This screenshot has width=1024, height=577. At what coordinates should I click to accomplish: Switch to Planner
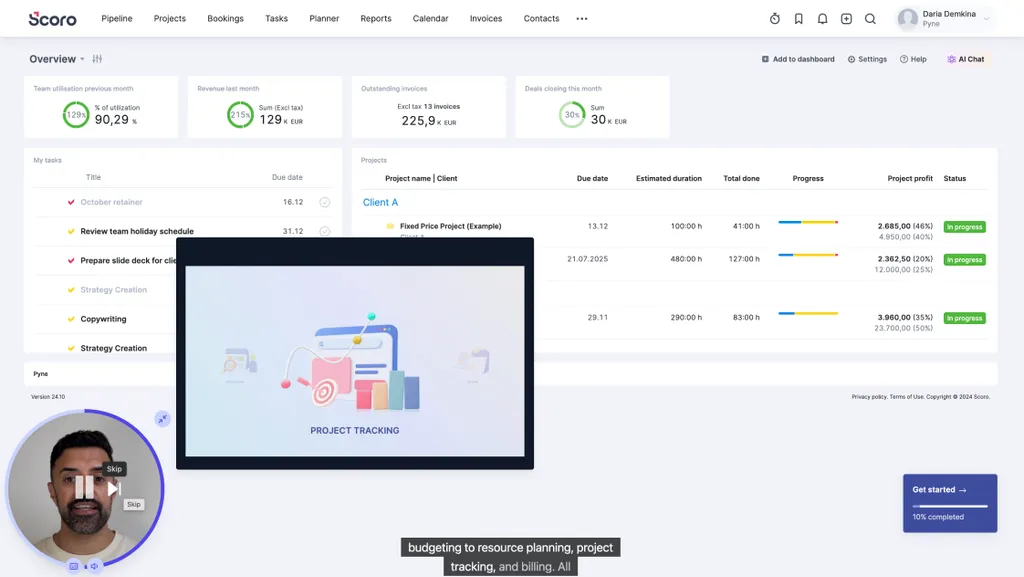click(324, 18)
